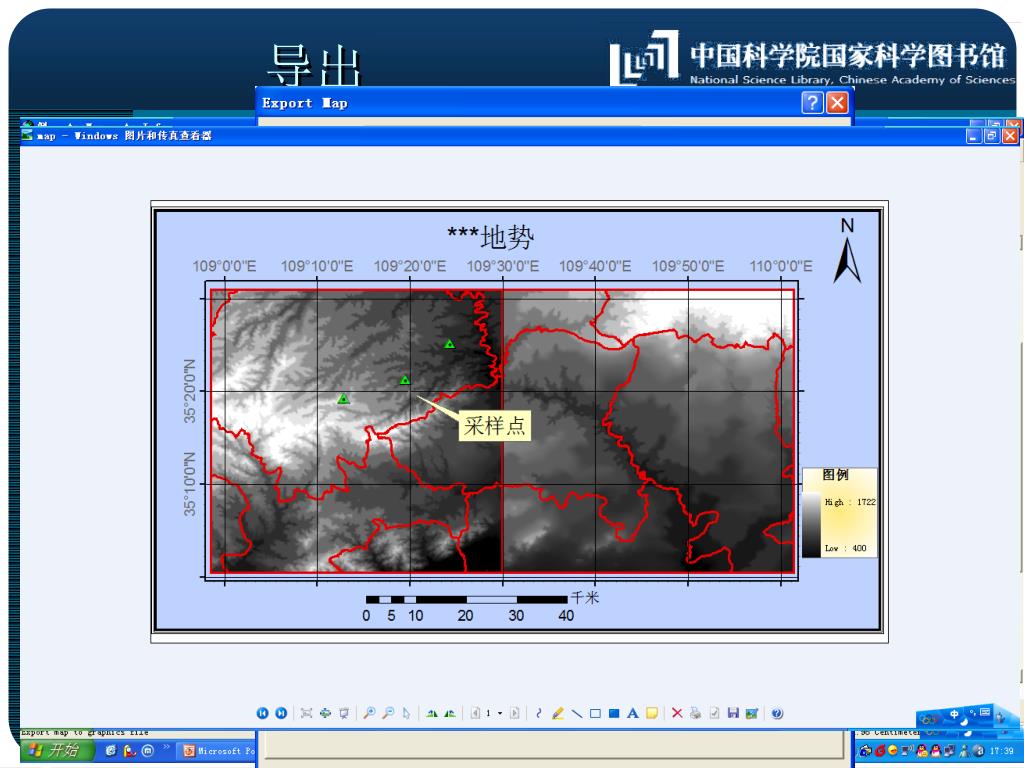The width and height of the screenshot is (1024, 768).
Task: Restore down the picture viewer window
Action: (991, 135)
